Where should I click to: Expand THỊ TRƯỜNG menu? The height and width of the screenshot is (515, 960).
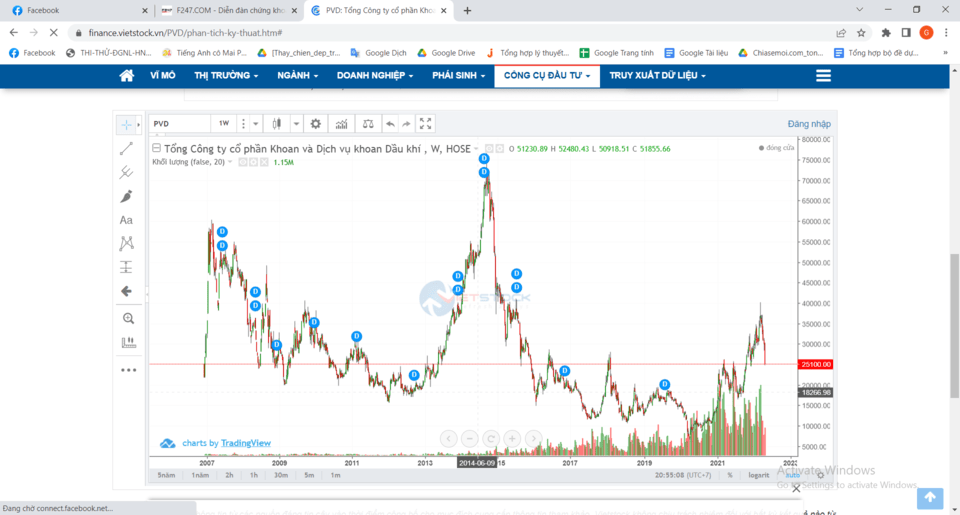(226, 75)
